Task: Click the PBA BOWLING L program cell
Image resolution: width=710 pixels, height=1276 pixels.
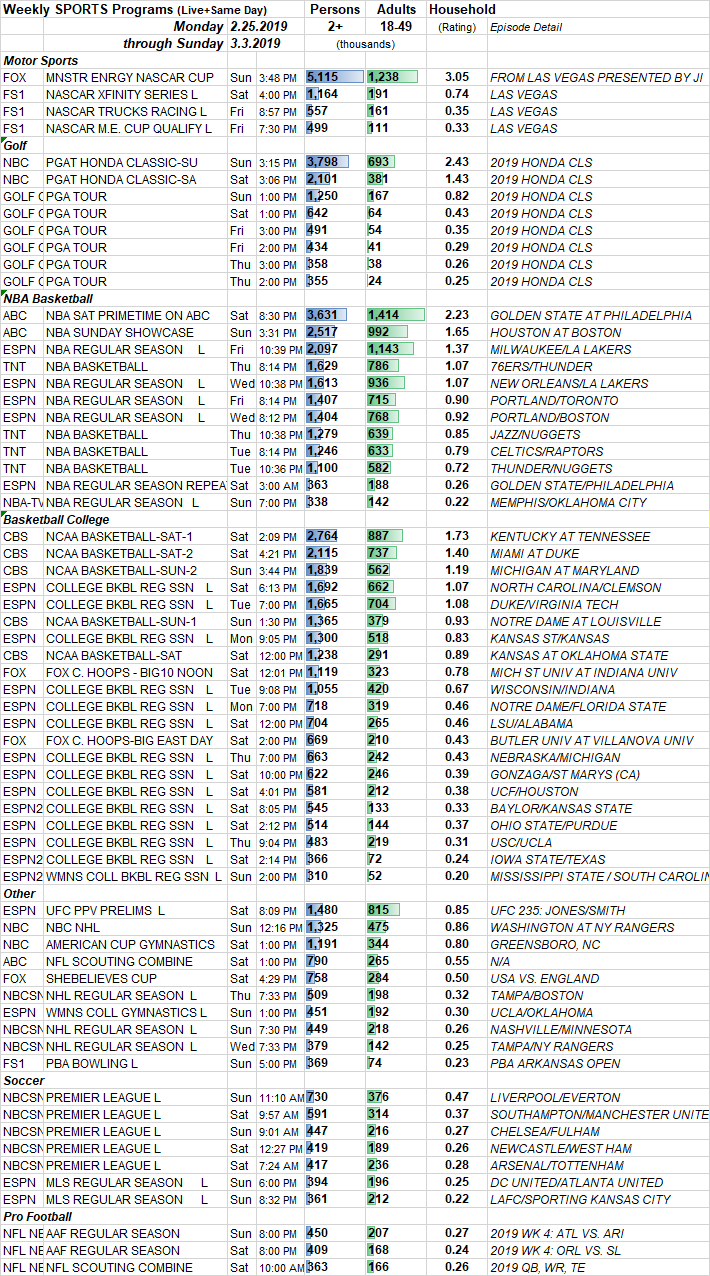Action: pyautogui.click(x=91, y=1064)
